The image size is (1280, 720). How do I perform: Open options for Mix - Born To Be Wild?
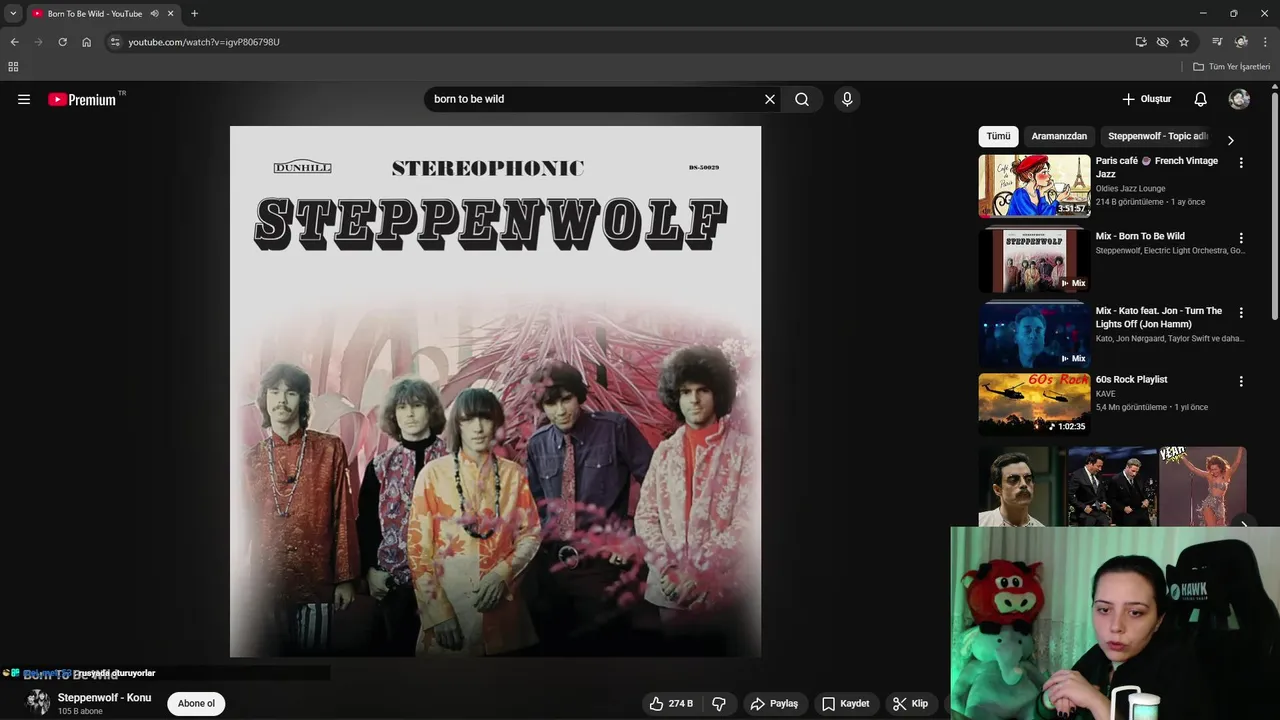[x=1241, y=239]
